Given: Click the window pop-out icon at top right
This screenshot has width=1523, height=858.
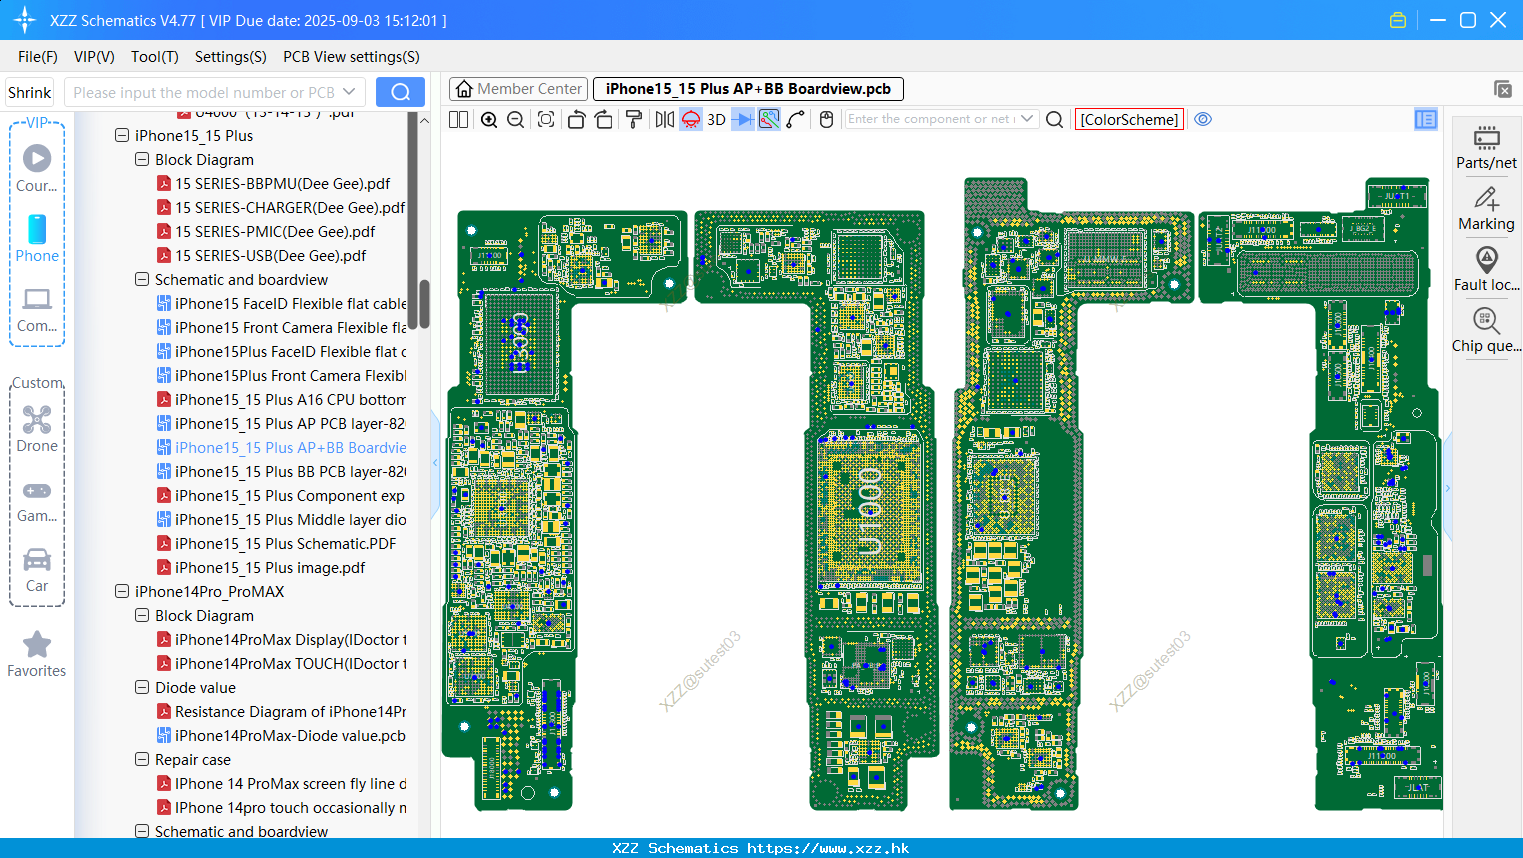Looking at the screenshot, I should [x=1502, y=89].
